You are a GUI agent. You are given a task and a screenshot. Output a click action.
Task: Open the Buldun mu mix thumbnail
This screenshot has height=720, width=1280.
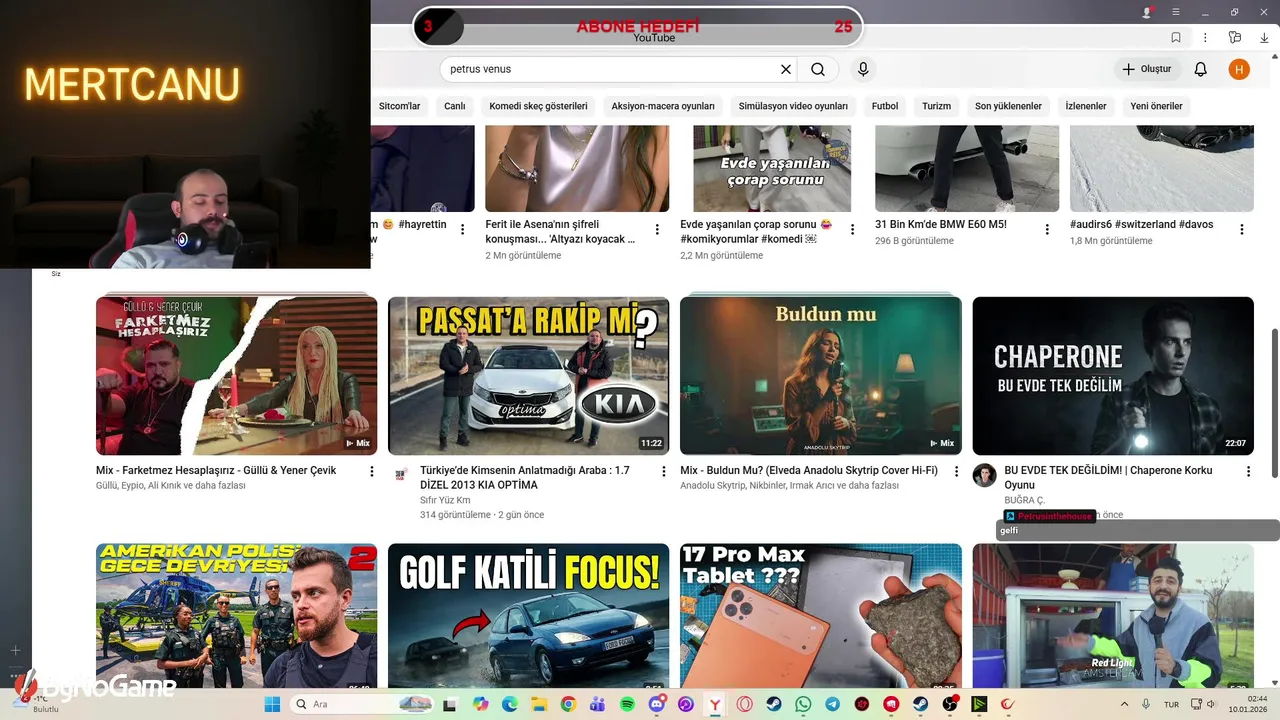coord(821,375)
